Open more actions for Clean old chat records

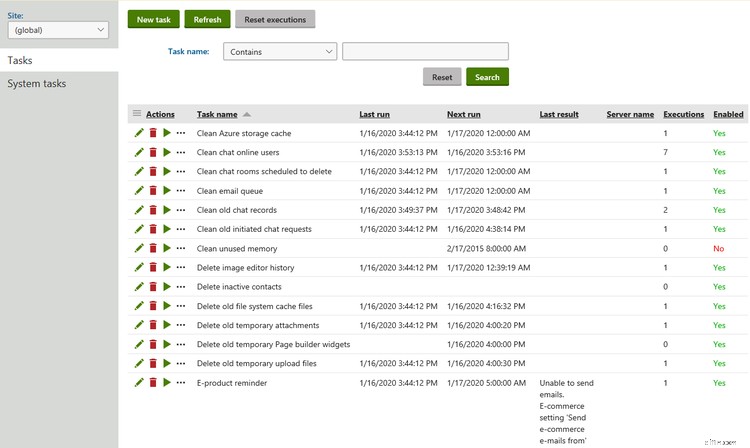click(x=181, y=210)
